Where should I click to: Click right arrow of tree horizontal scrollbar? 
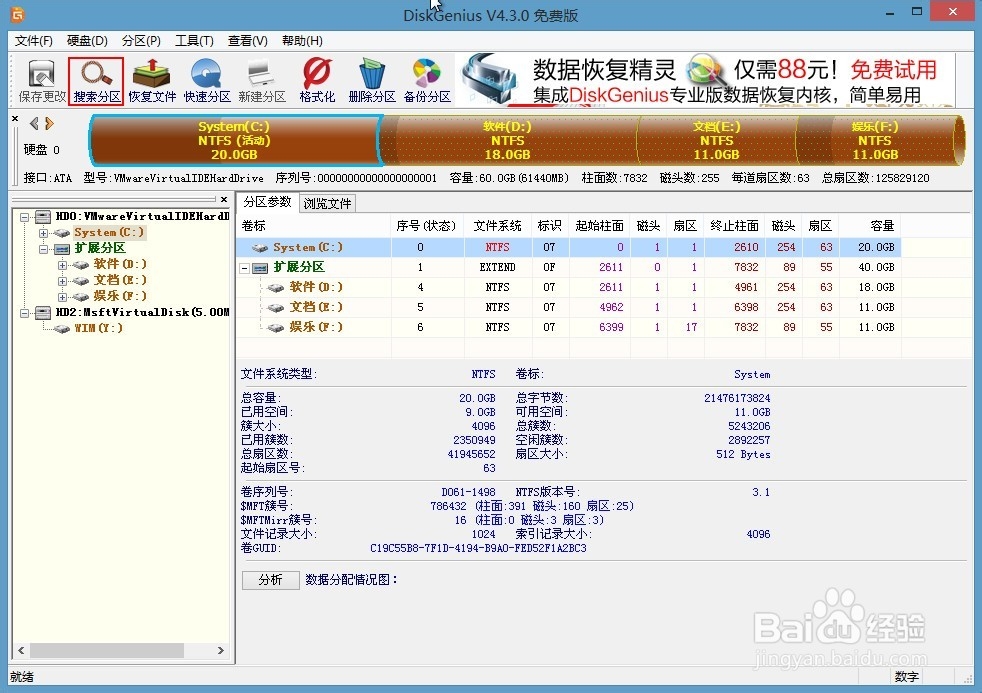[220, 651]
